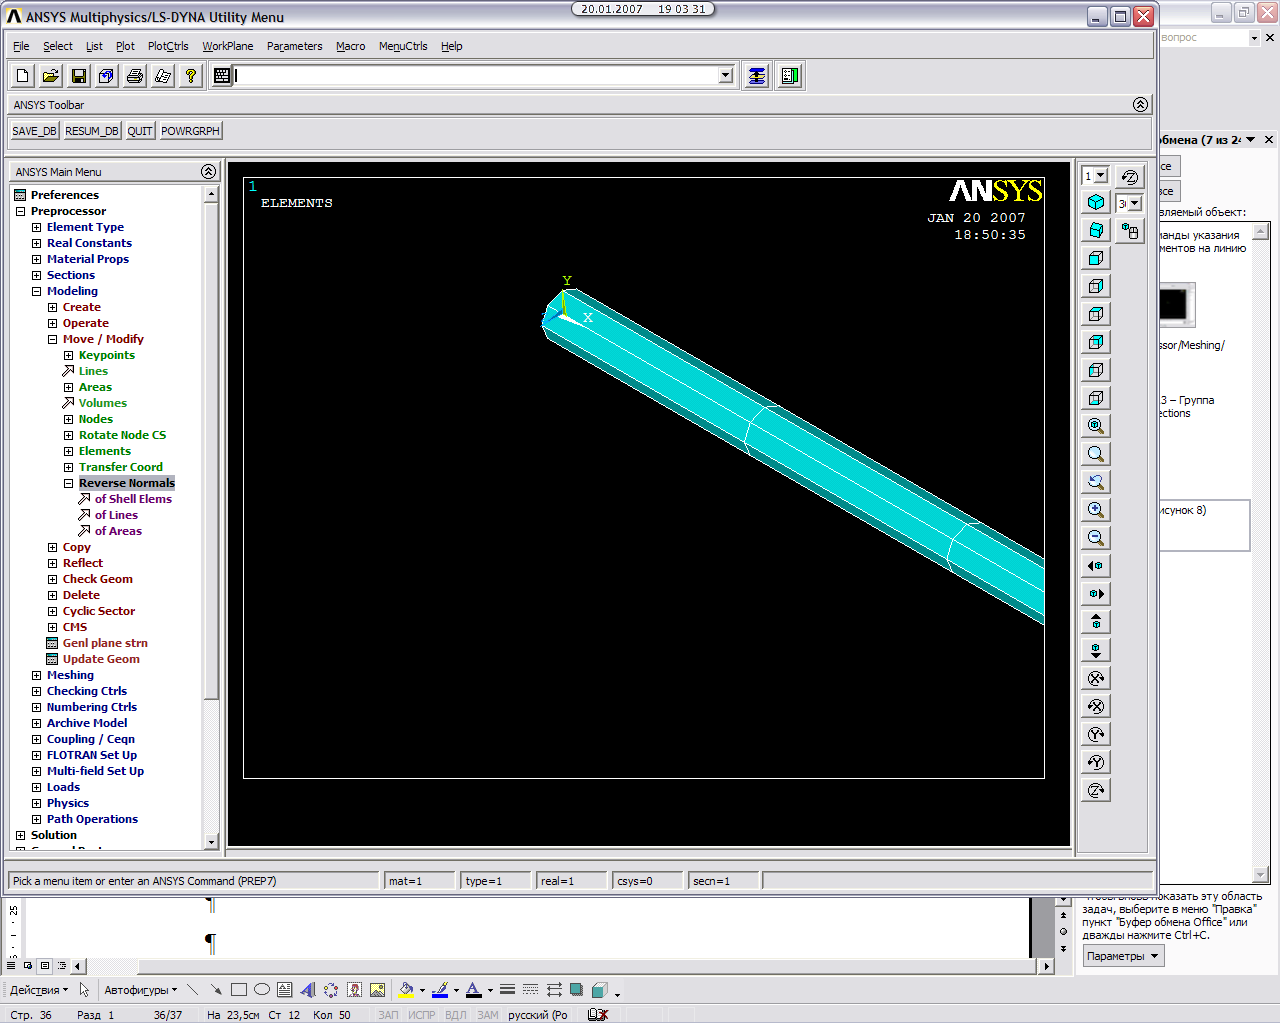This screenshot has width=1280, height=1024.
Task: Click Word horizontal scrollbar right arrow
Action: (1047, 966)
